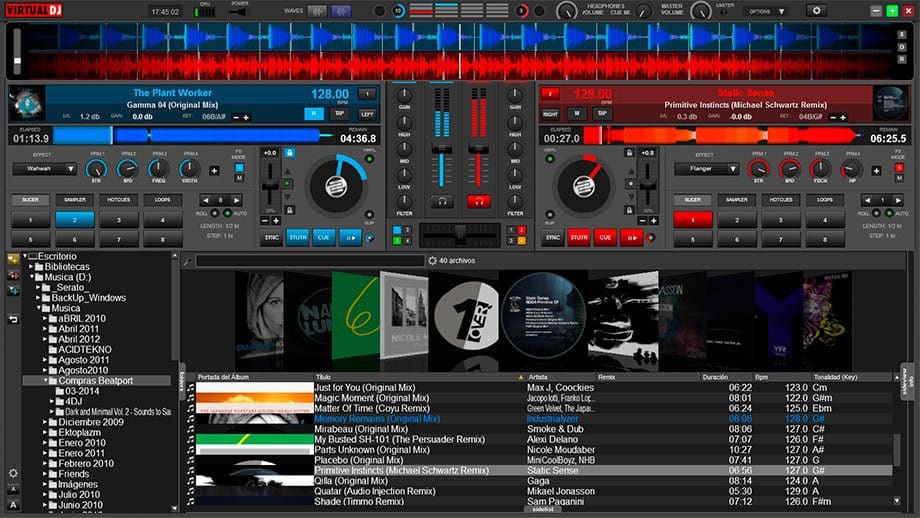
Task: Click the search magnifier icon in browser
Action: [x=187, y=261]
